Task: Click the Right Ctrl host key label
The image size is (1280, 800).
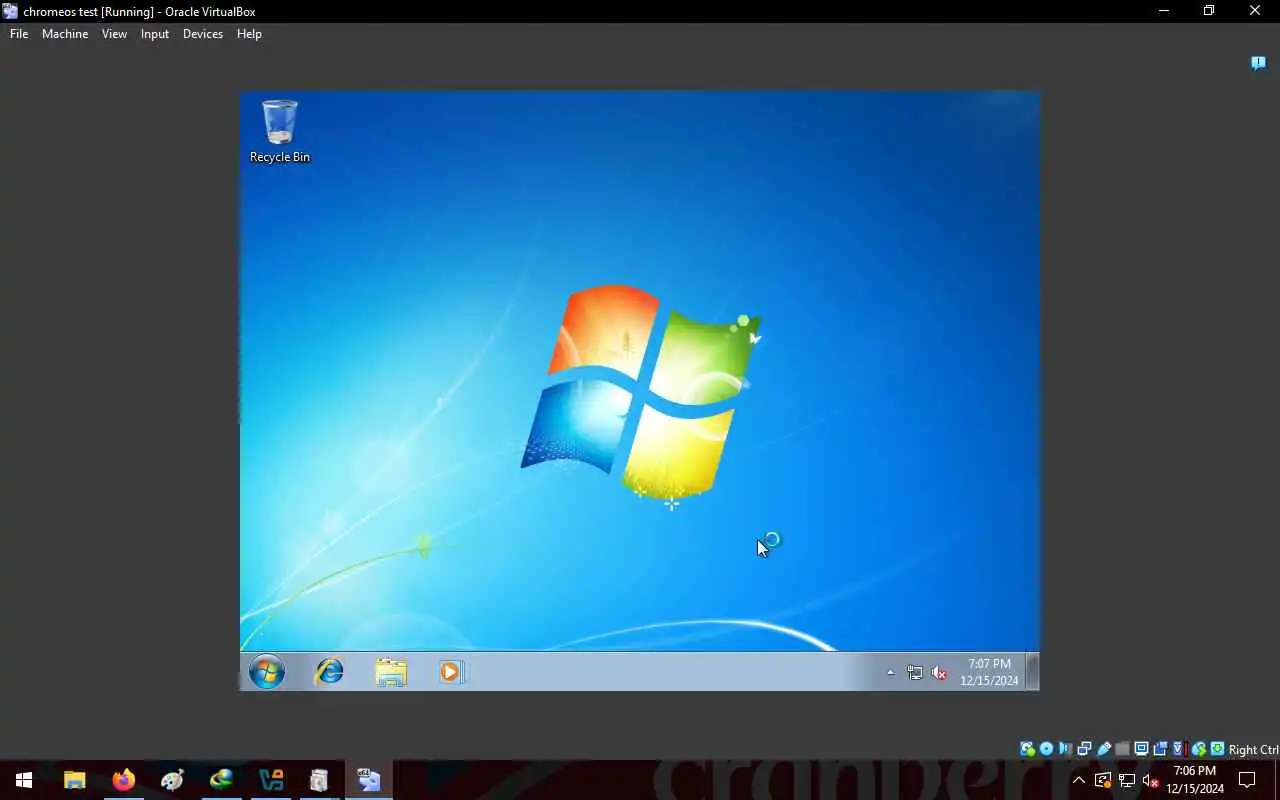Action: click(1254, 750)
